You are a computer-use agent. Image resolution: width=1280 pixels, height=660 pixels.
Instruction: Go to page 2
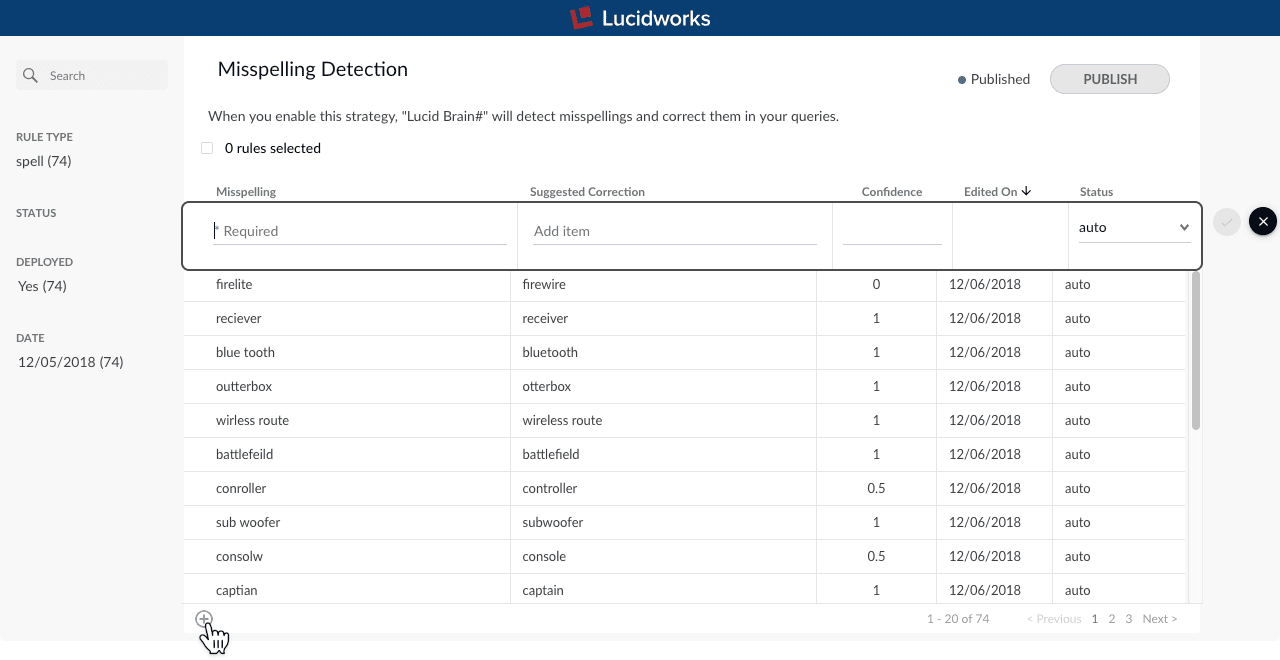tap(1112, 619)
